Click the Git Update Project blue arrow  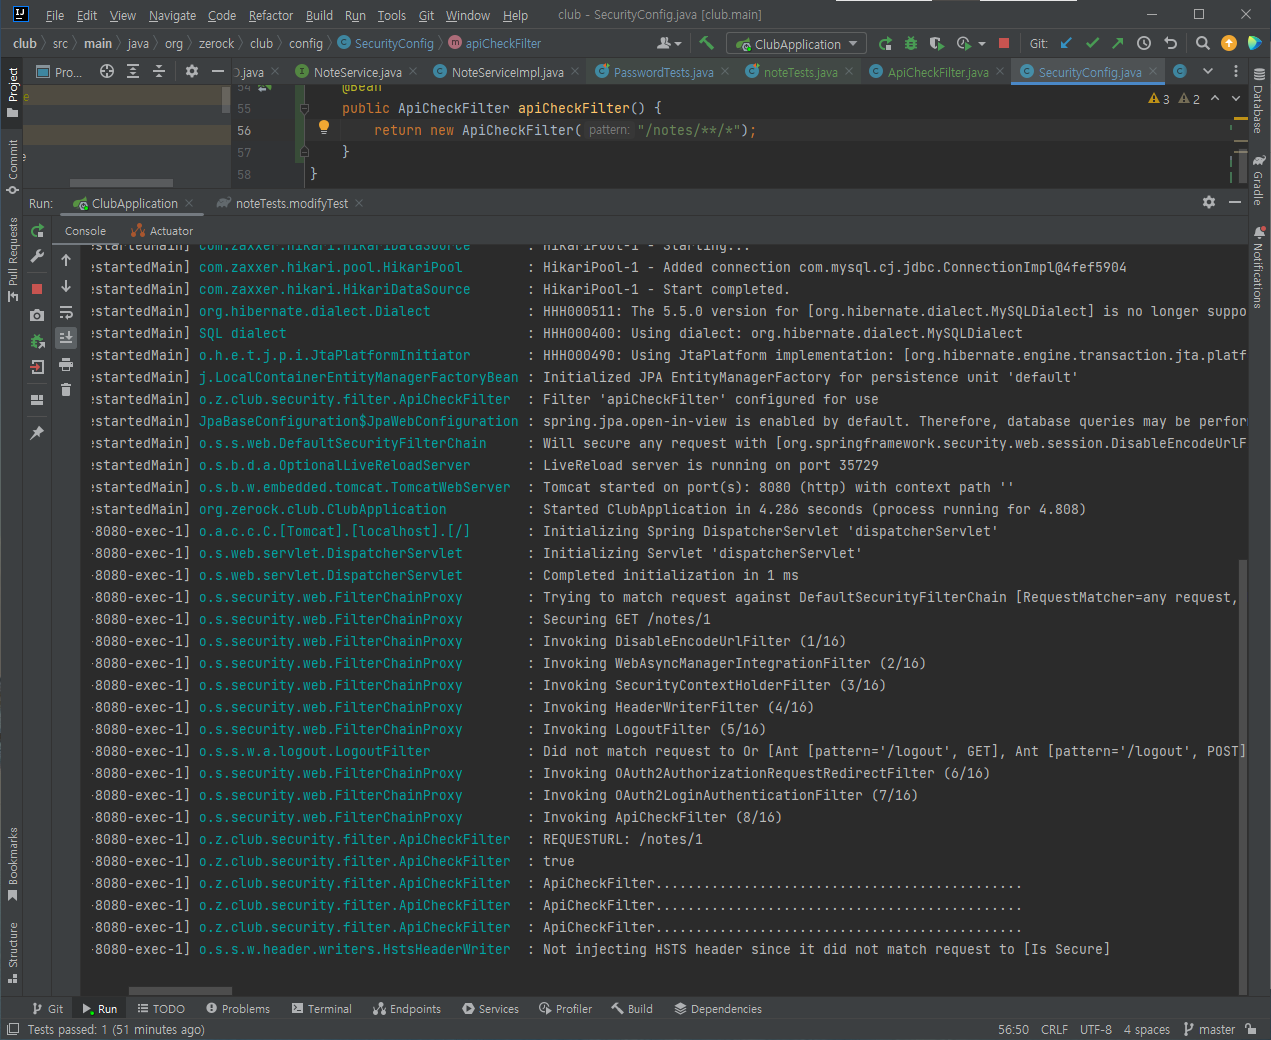(x=1066, y=43)
